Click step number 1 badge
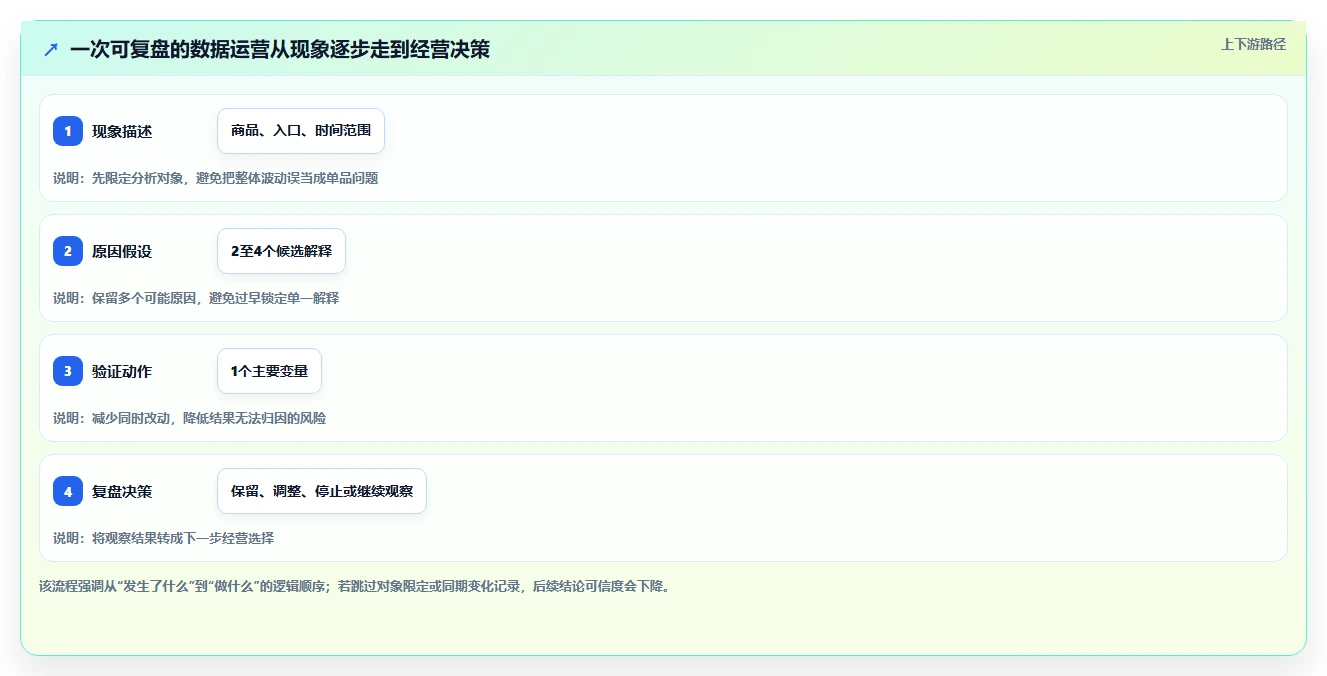Image resolution: width=1327 pixels, height=676 pixels. [x=68, y=131]
